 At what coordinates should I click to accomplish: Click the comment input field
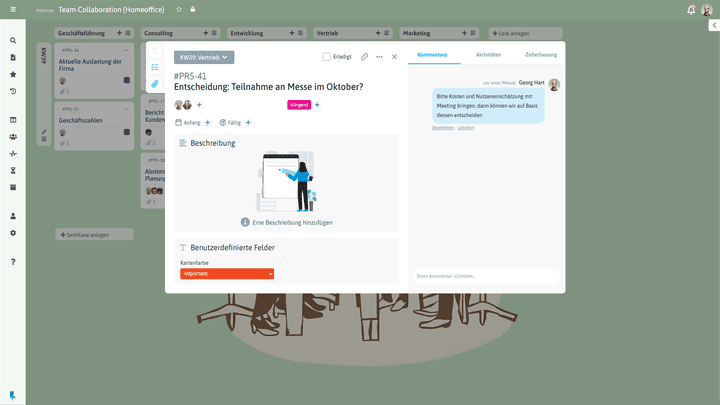click(x=486, y=275)
